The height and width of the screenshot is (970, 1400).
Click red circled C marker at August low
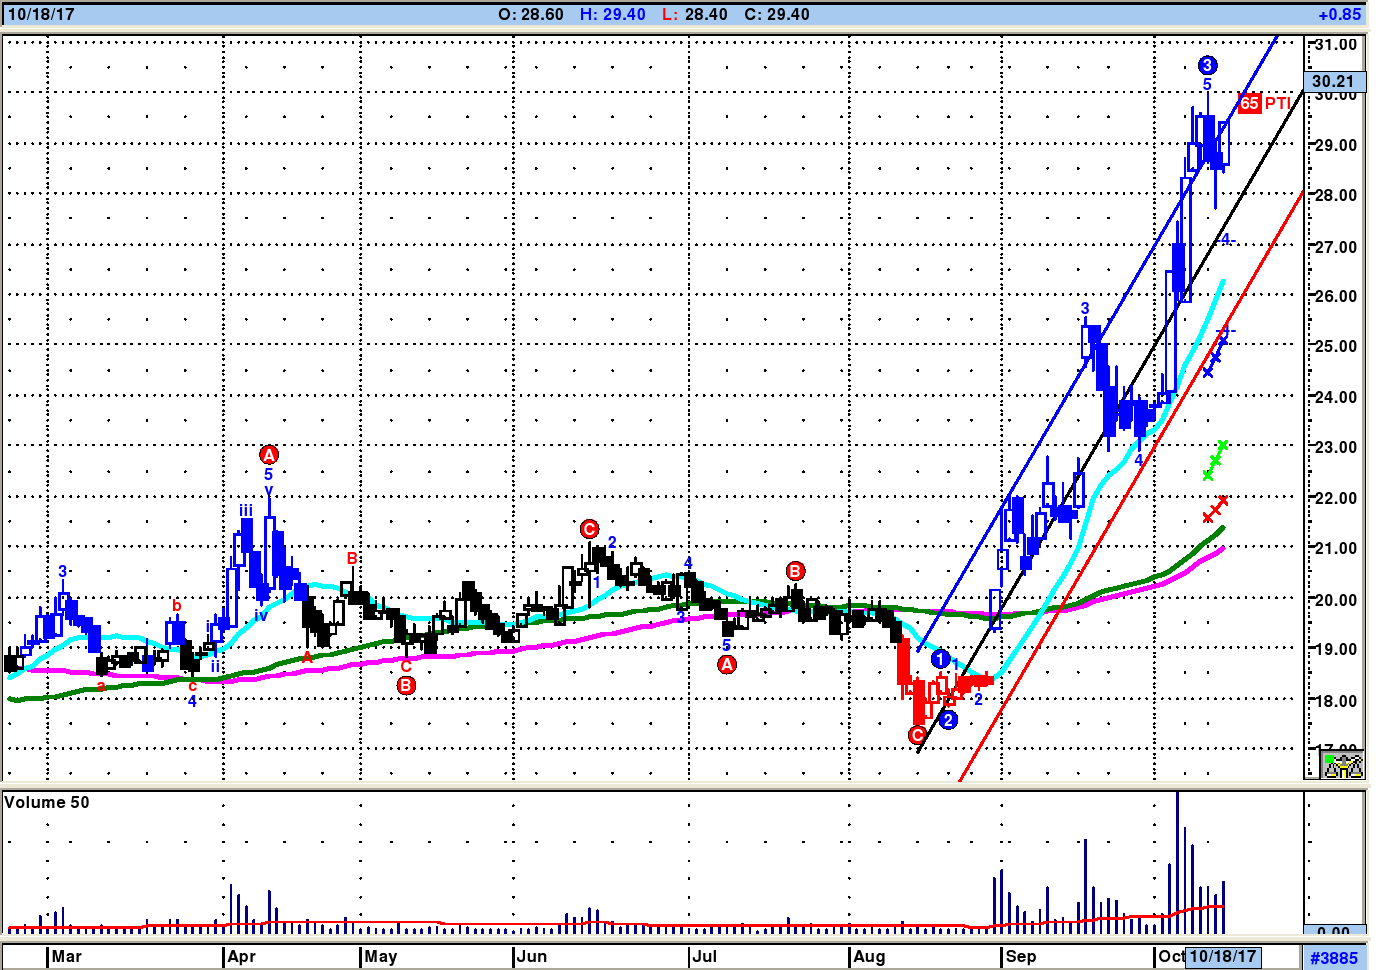coord(917,736)
